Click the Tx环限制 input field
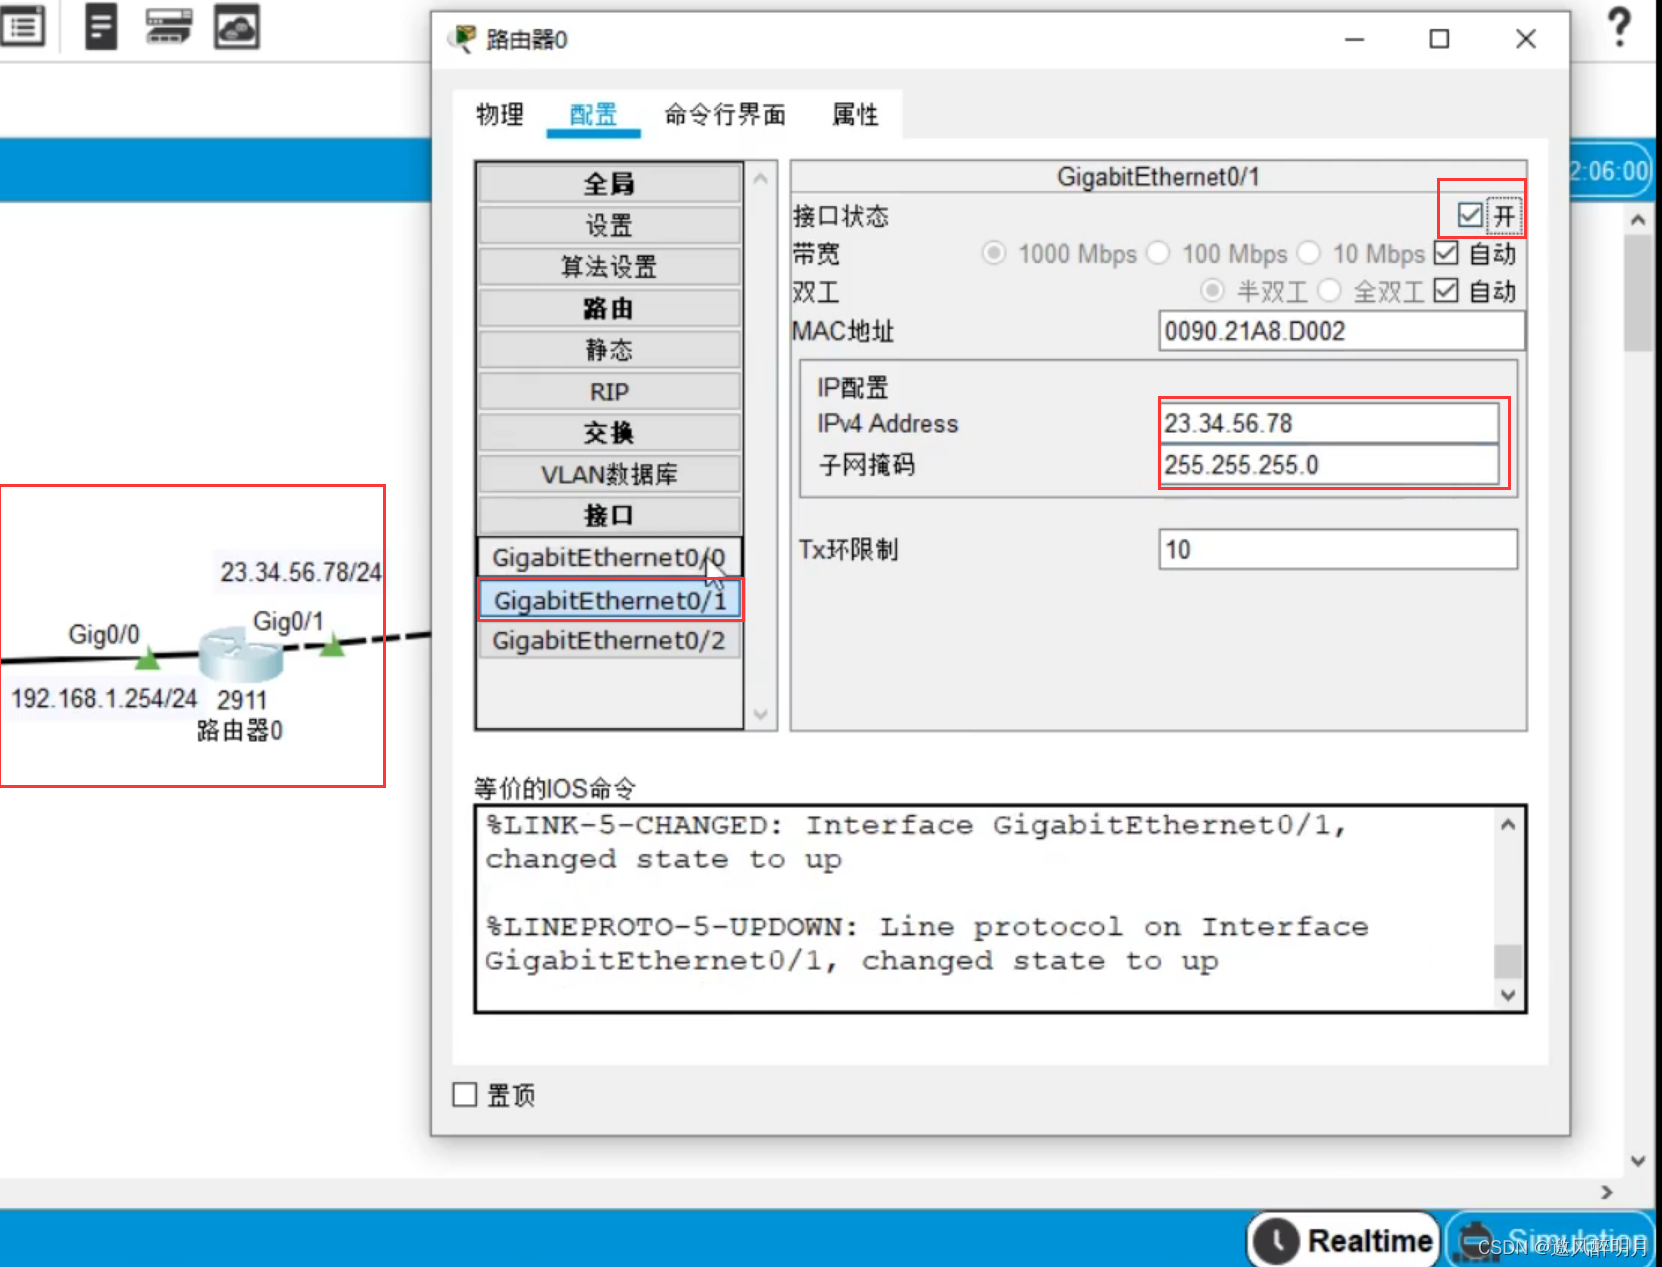The width and height of the screenshot is (1662, 1267). (x=1338, y=550)
